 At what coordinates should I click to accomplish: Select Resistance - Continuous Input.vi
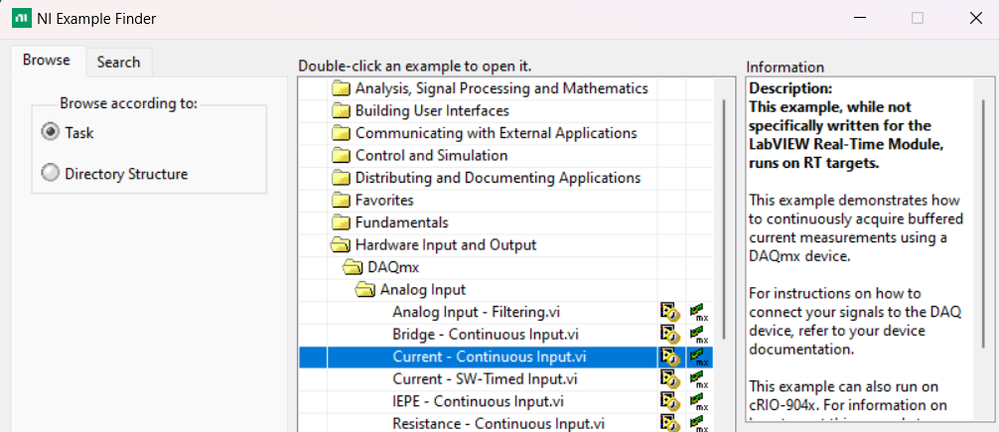click(498, 424)
